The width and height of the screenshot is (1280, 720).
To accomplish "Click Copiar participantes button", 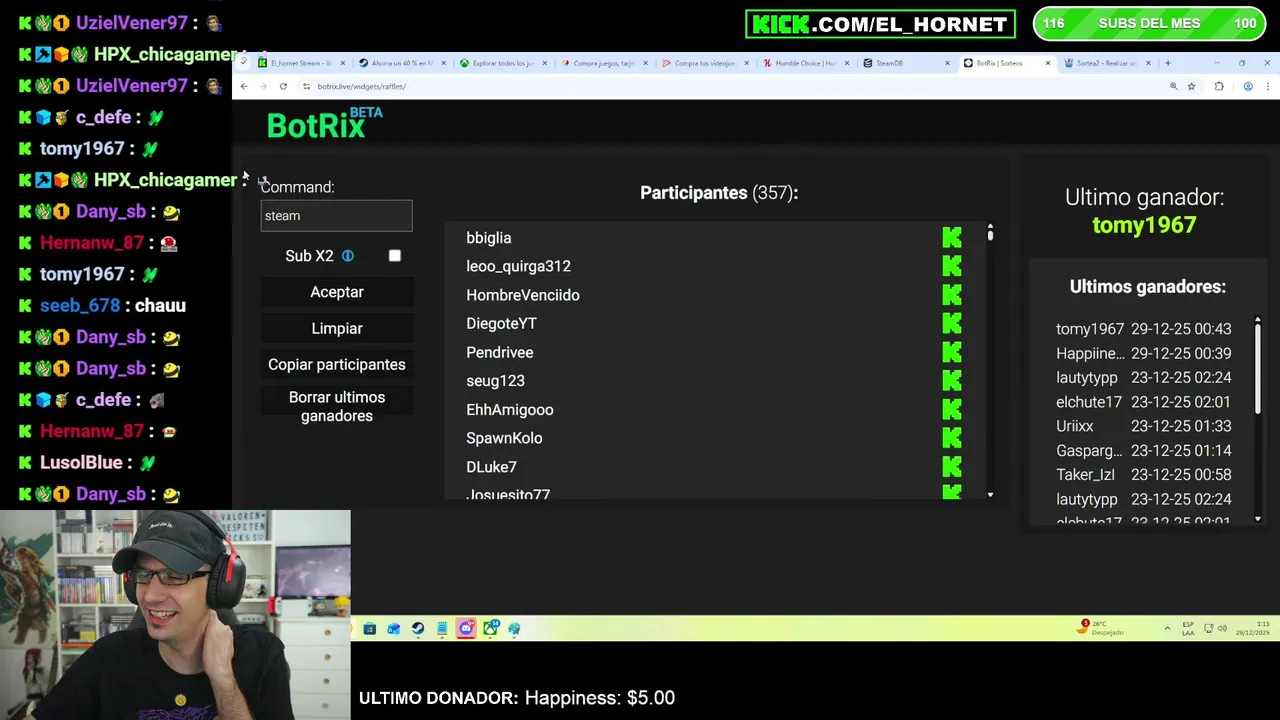I will tap(337, 365).
